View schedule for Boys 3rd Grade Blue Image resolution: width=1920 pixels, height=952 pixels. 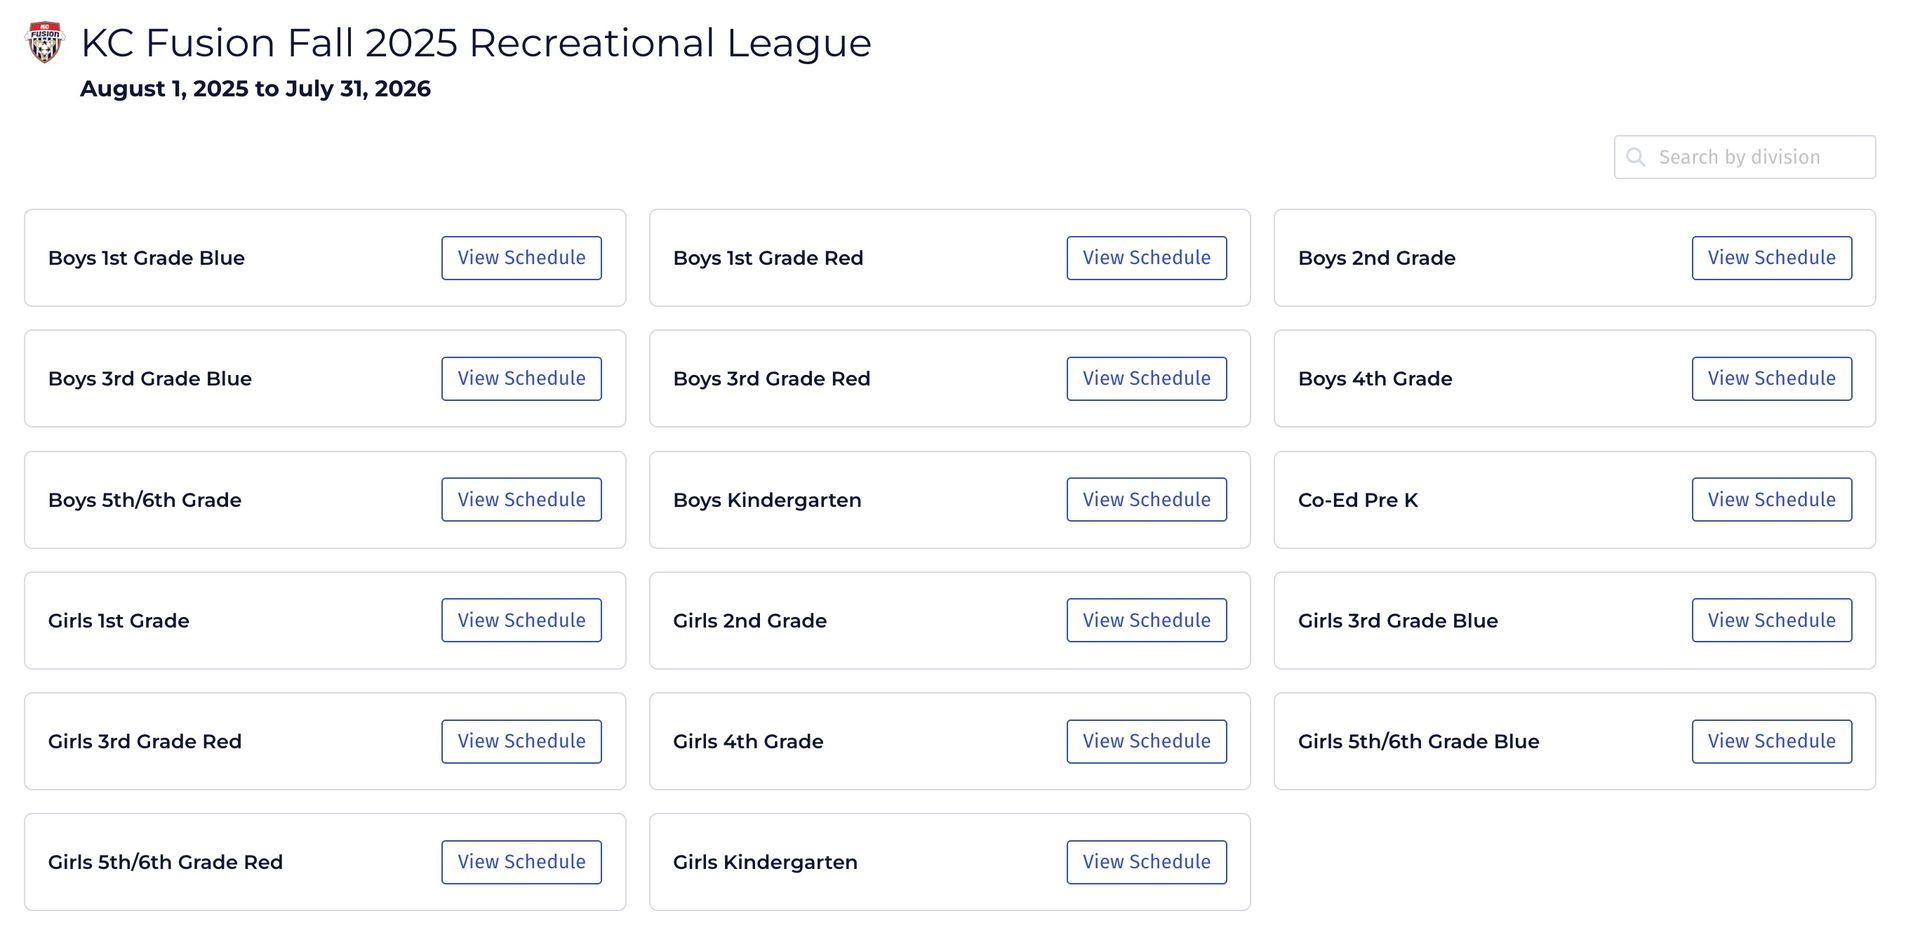tap(522, 379)
